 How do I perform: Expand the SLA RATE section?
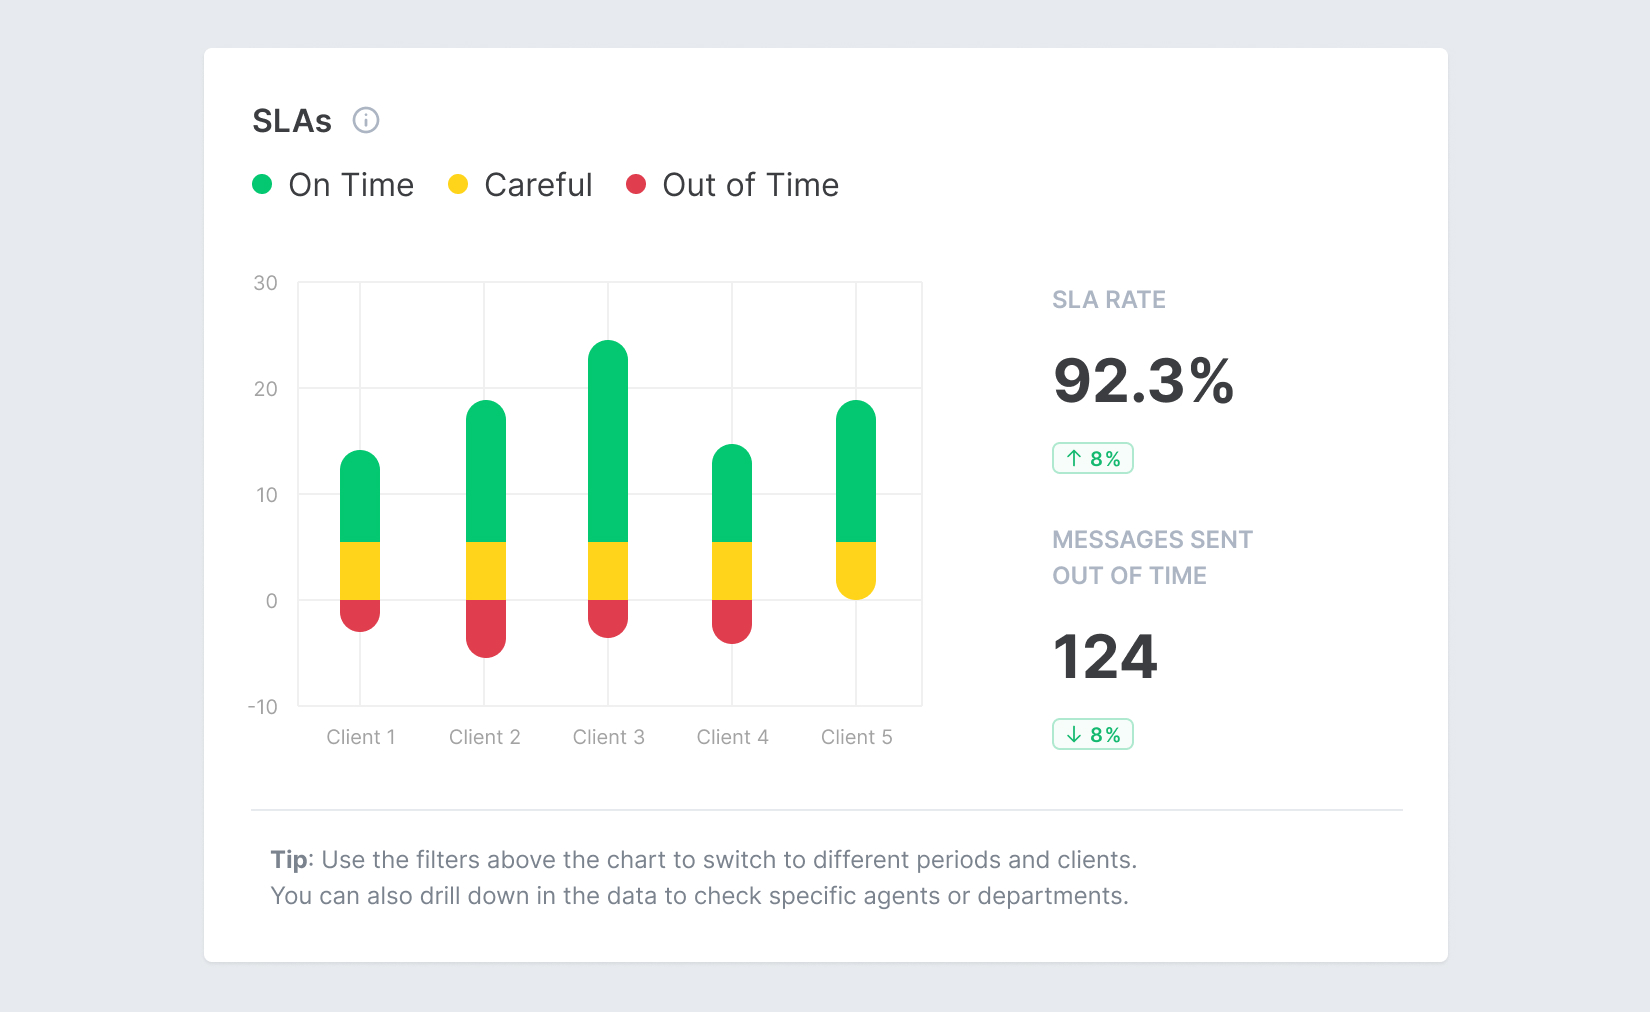pos(1108,299)
